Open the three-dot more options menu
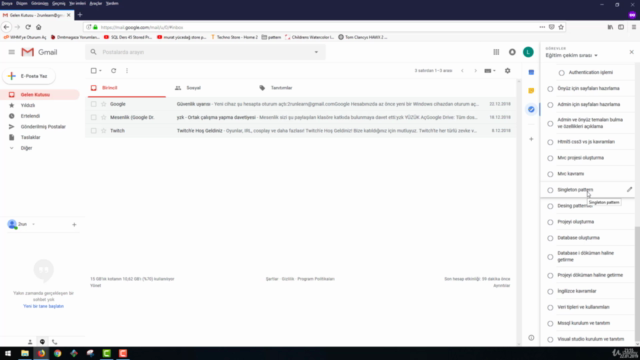This screenshot has width=640, height=360. 127,71
